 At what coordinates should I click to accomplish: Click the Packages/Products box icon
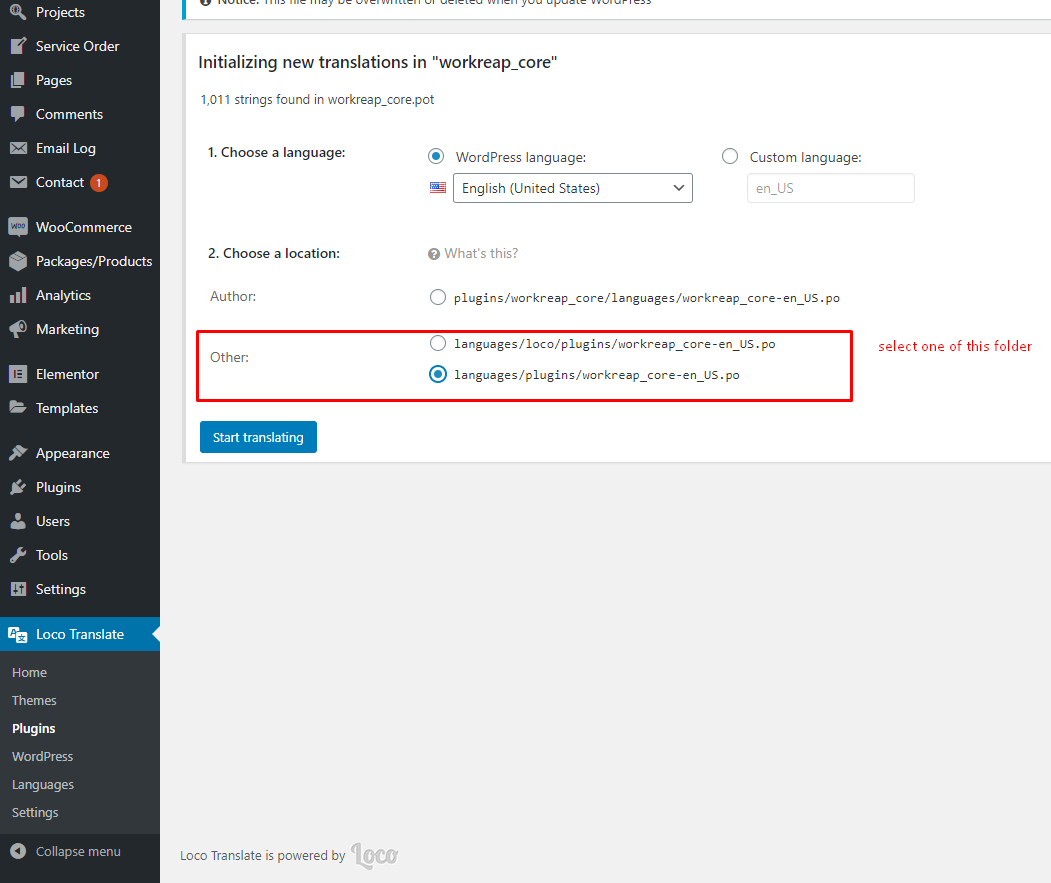[18, 261]
